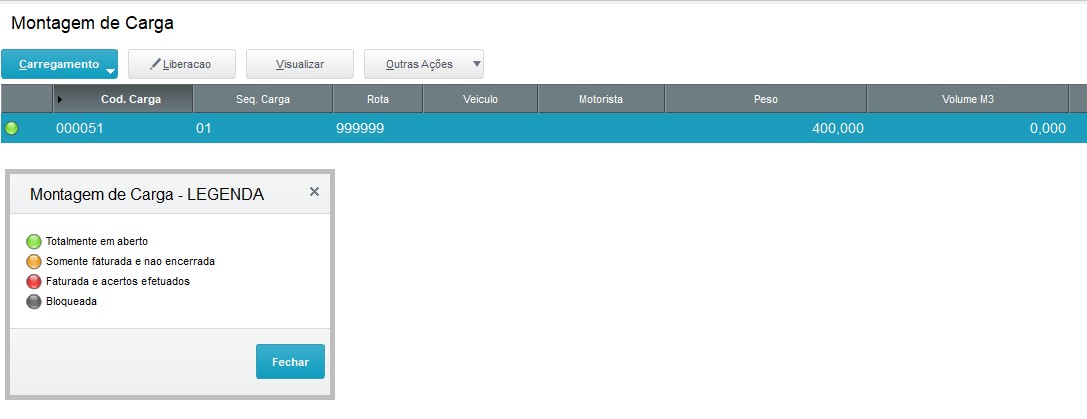The image size is (1087, 419).
Task: Select the Motorista column header
Action: [x=601, y=99]
